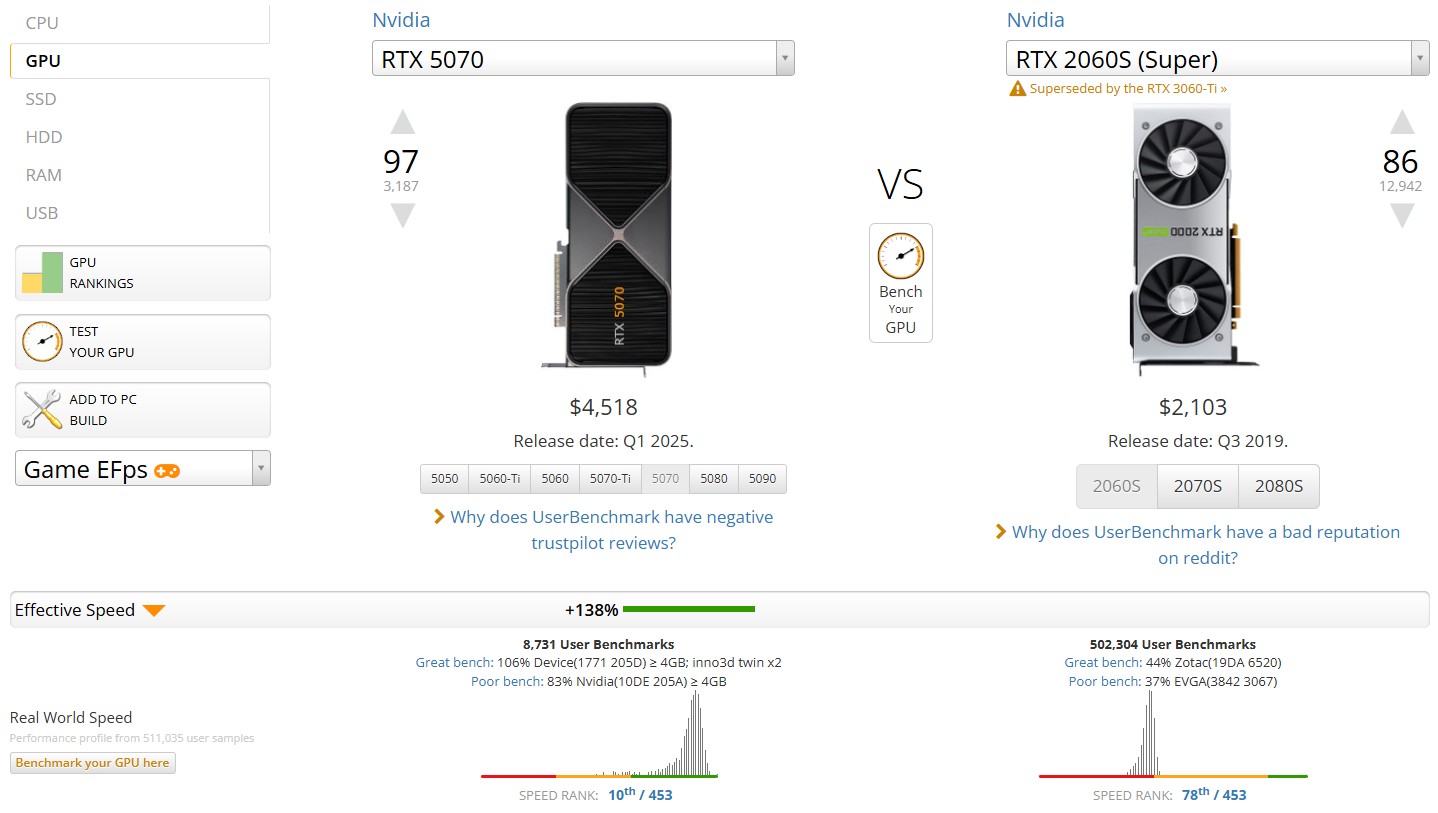1438x813 pixels.
Task: Switch to the CPU category tab
Action: (42, 22)
